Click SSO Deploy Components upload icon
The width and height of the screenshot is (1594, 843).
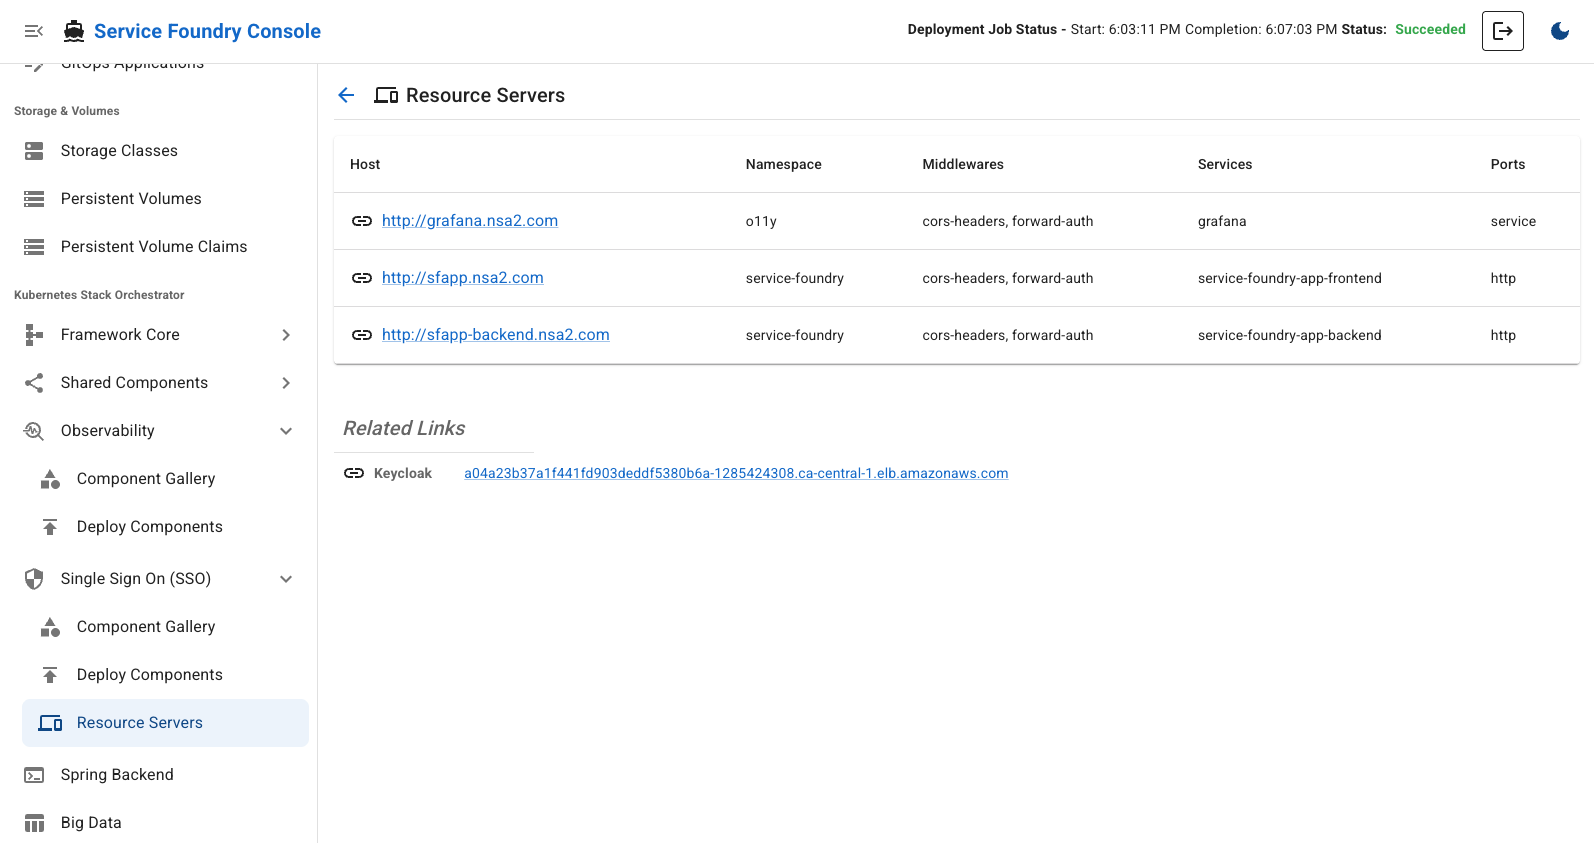[50, 675]
